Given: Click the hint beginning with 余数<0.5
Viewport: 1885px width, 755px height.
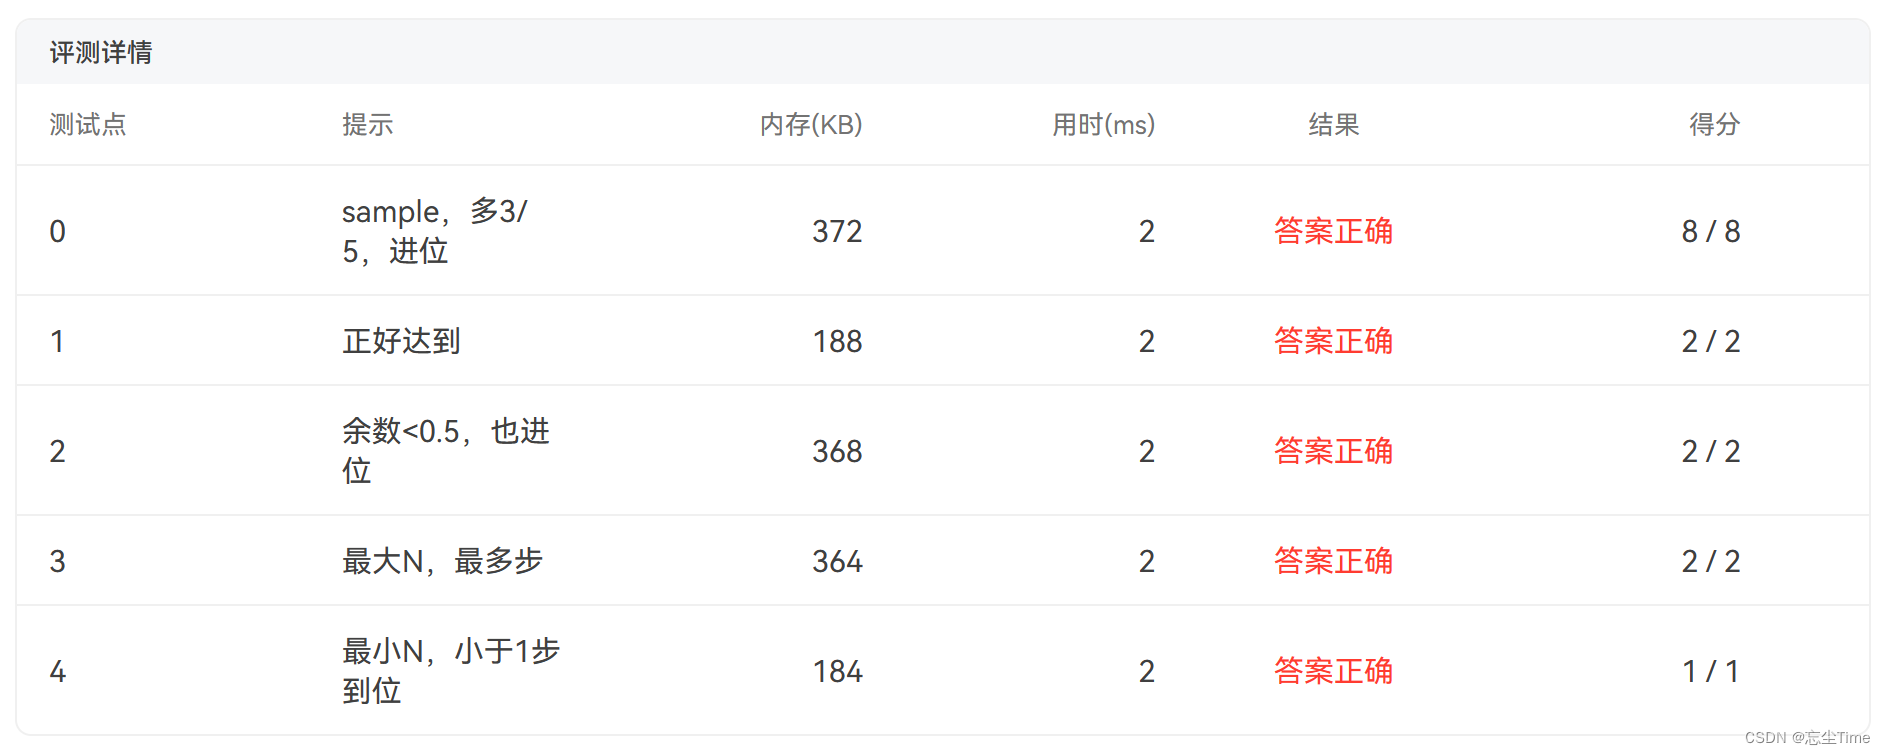Looking at the screenshot, I should (446, 451).
